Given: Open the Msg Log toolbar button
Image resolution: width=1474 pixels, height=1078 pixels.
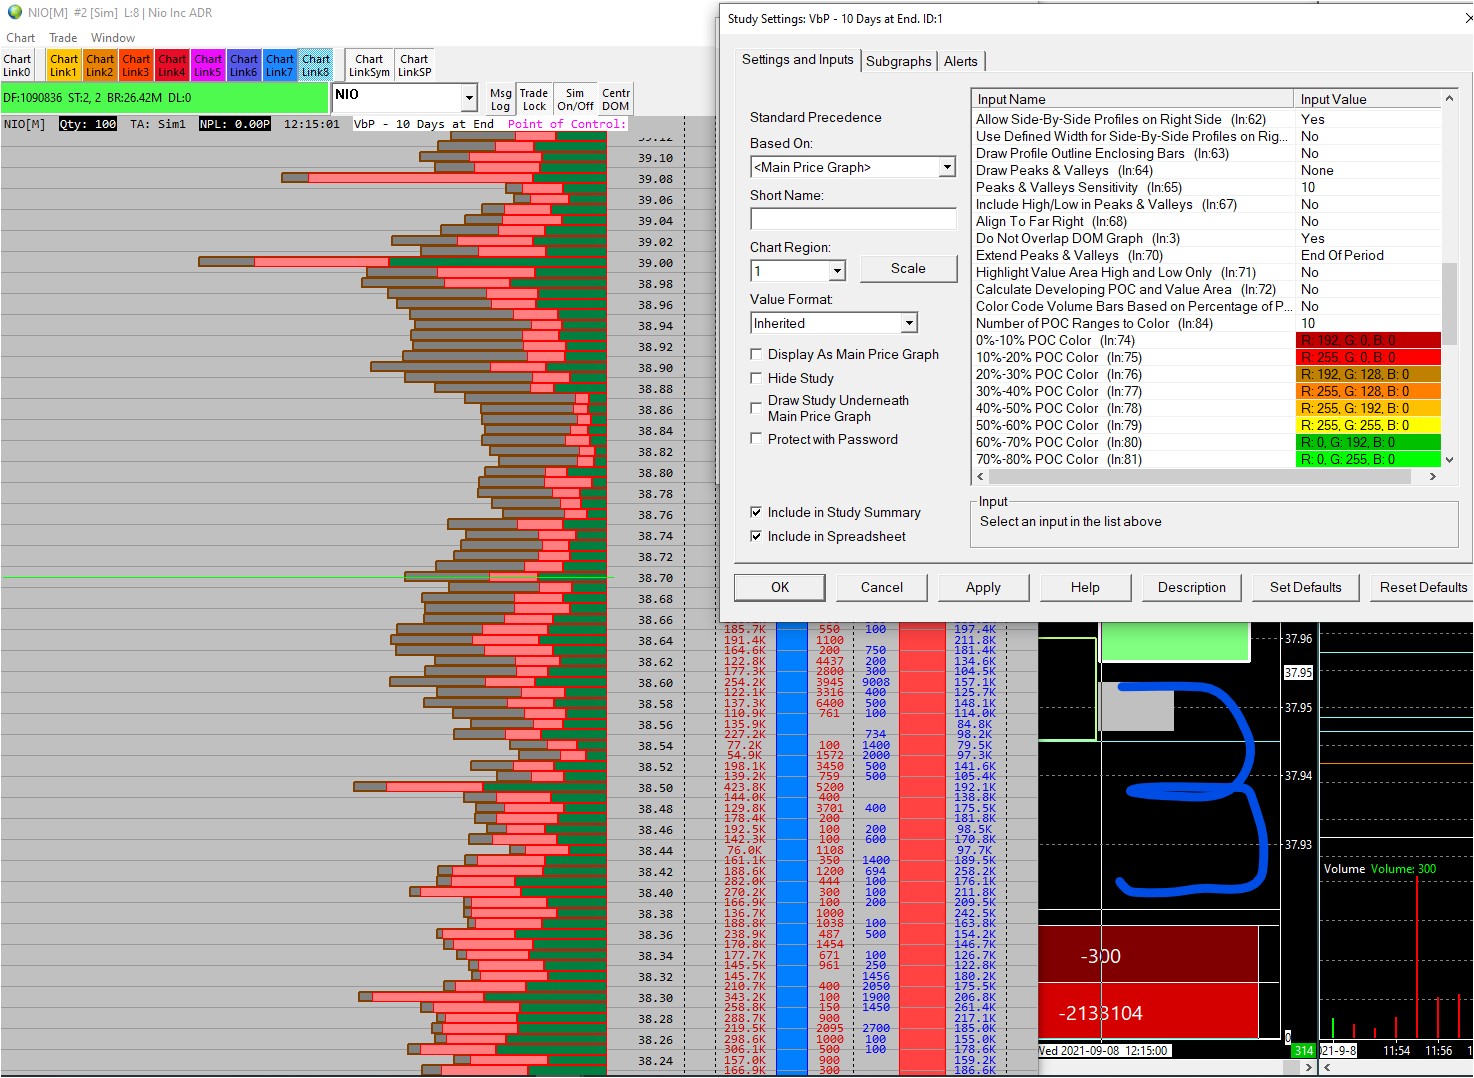Looking at the screenshot, I should 500,99.
